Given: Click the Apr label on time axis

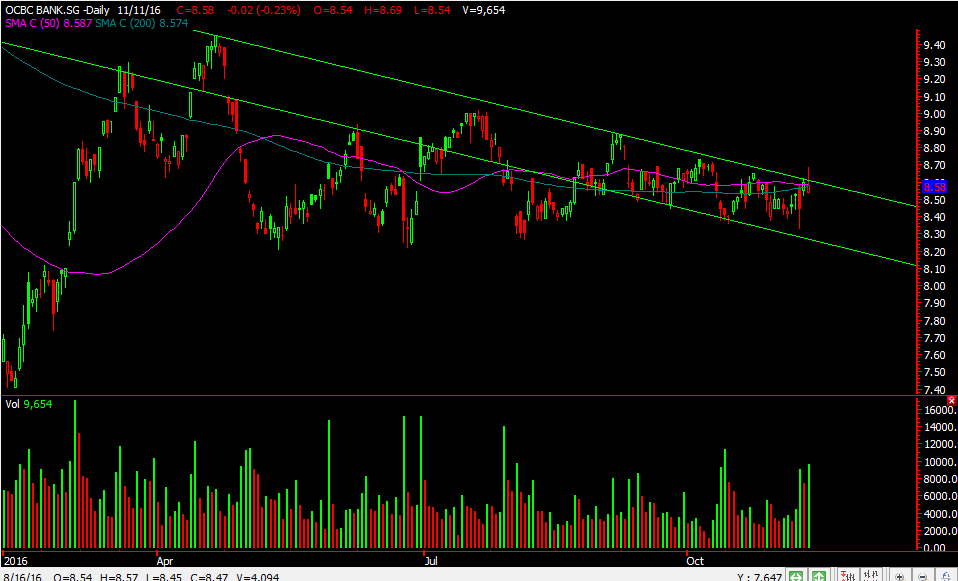Looking at the screenshot, I should coord(165,560).
